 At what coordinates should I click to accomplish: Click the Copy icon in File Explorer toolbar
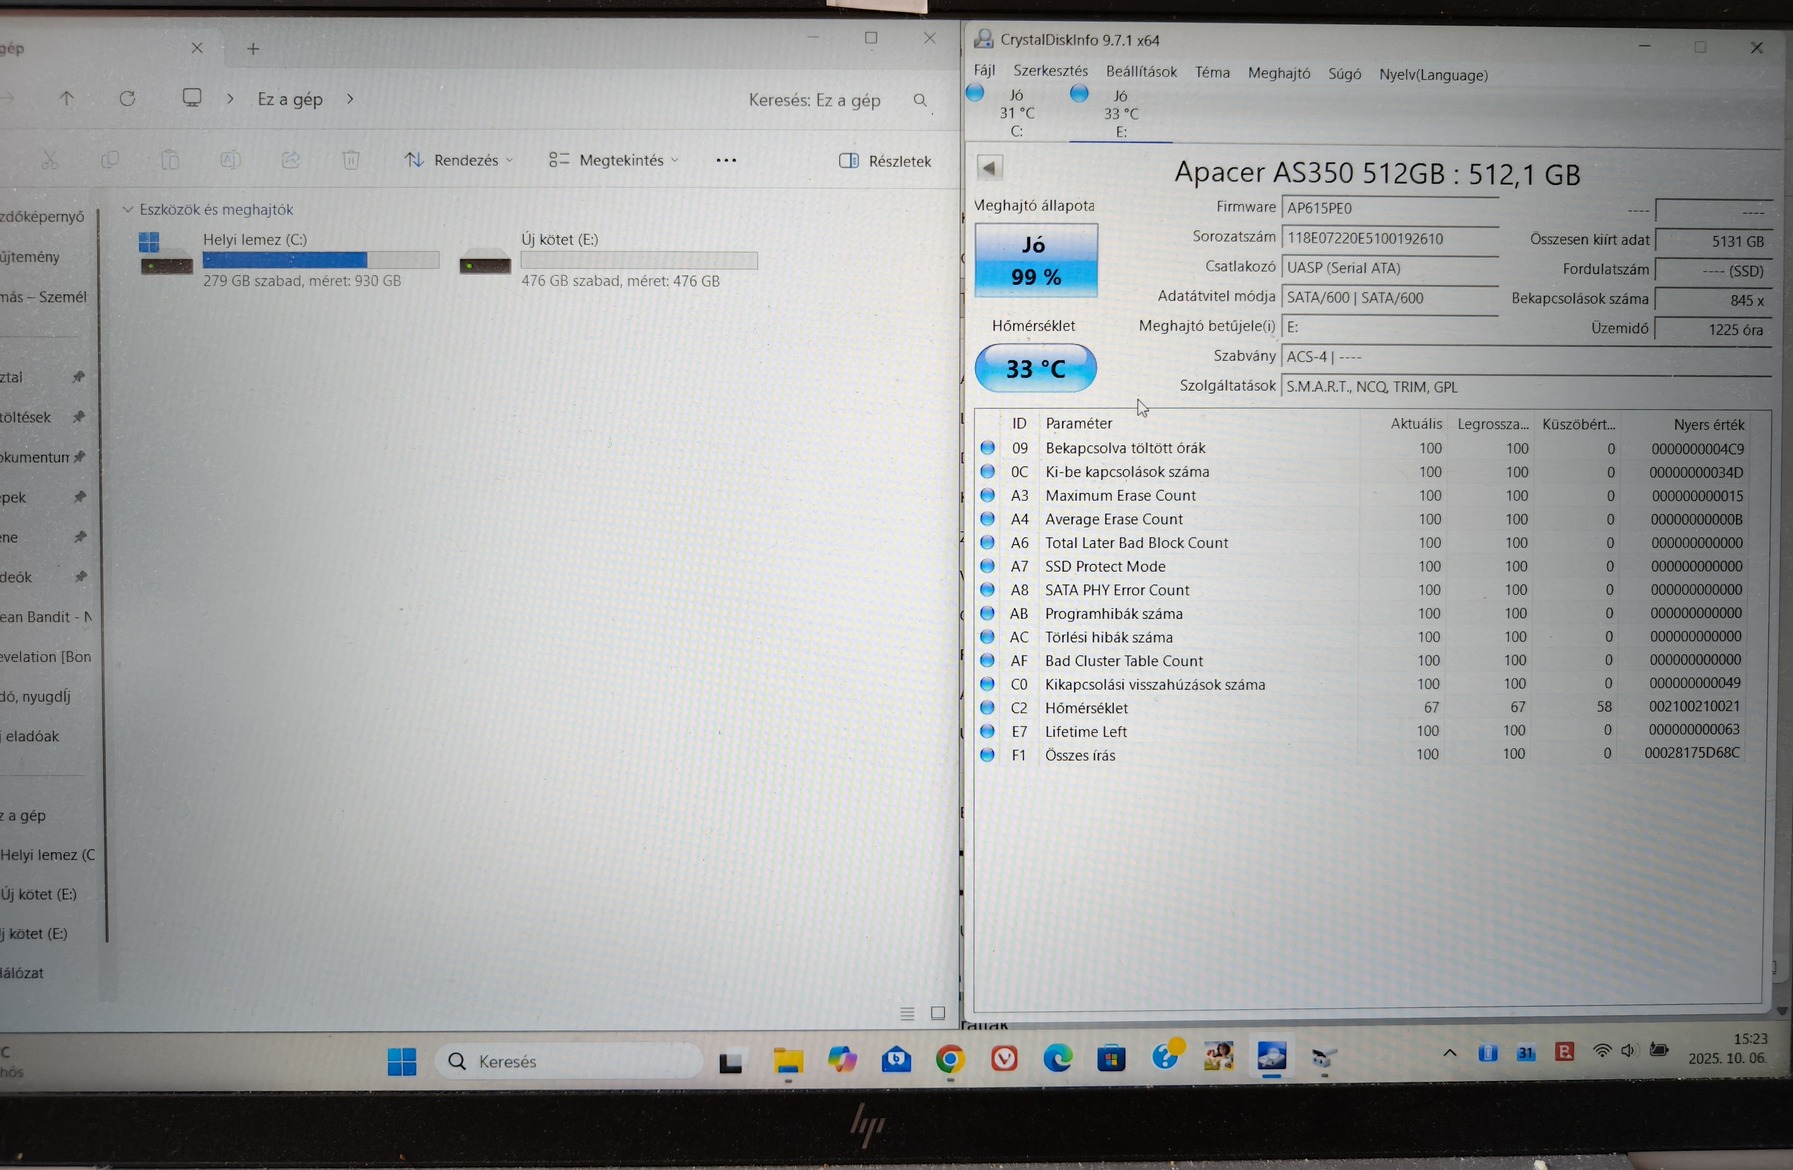110,160
